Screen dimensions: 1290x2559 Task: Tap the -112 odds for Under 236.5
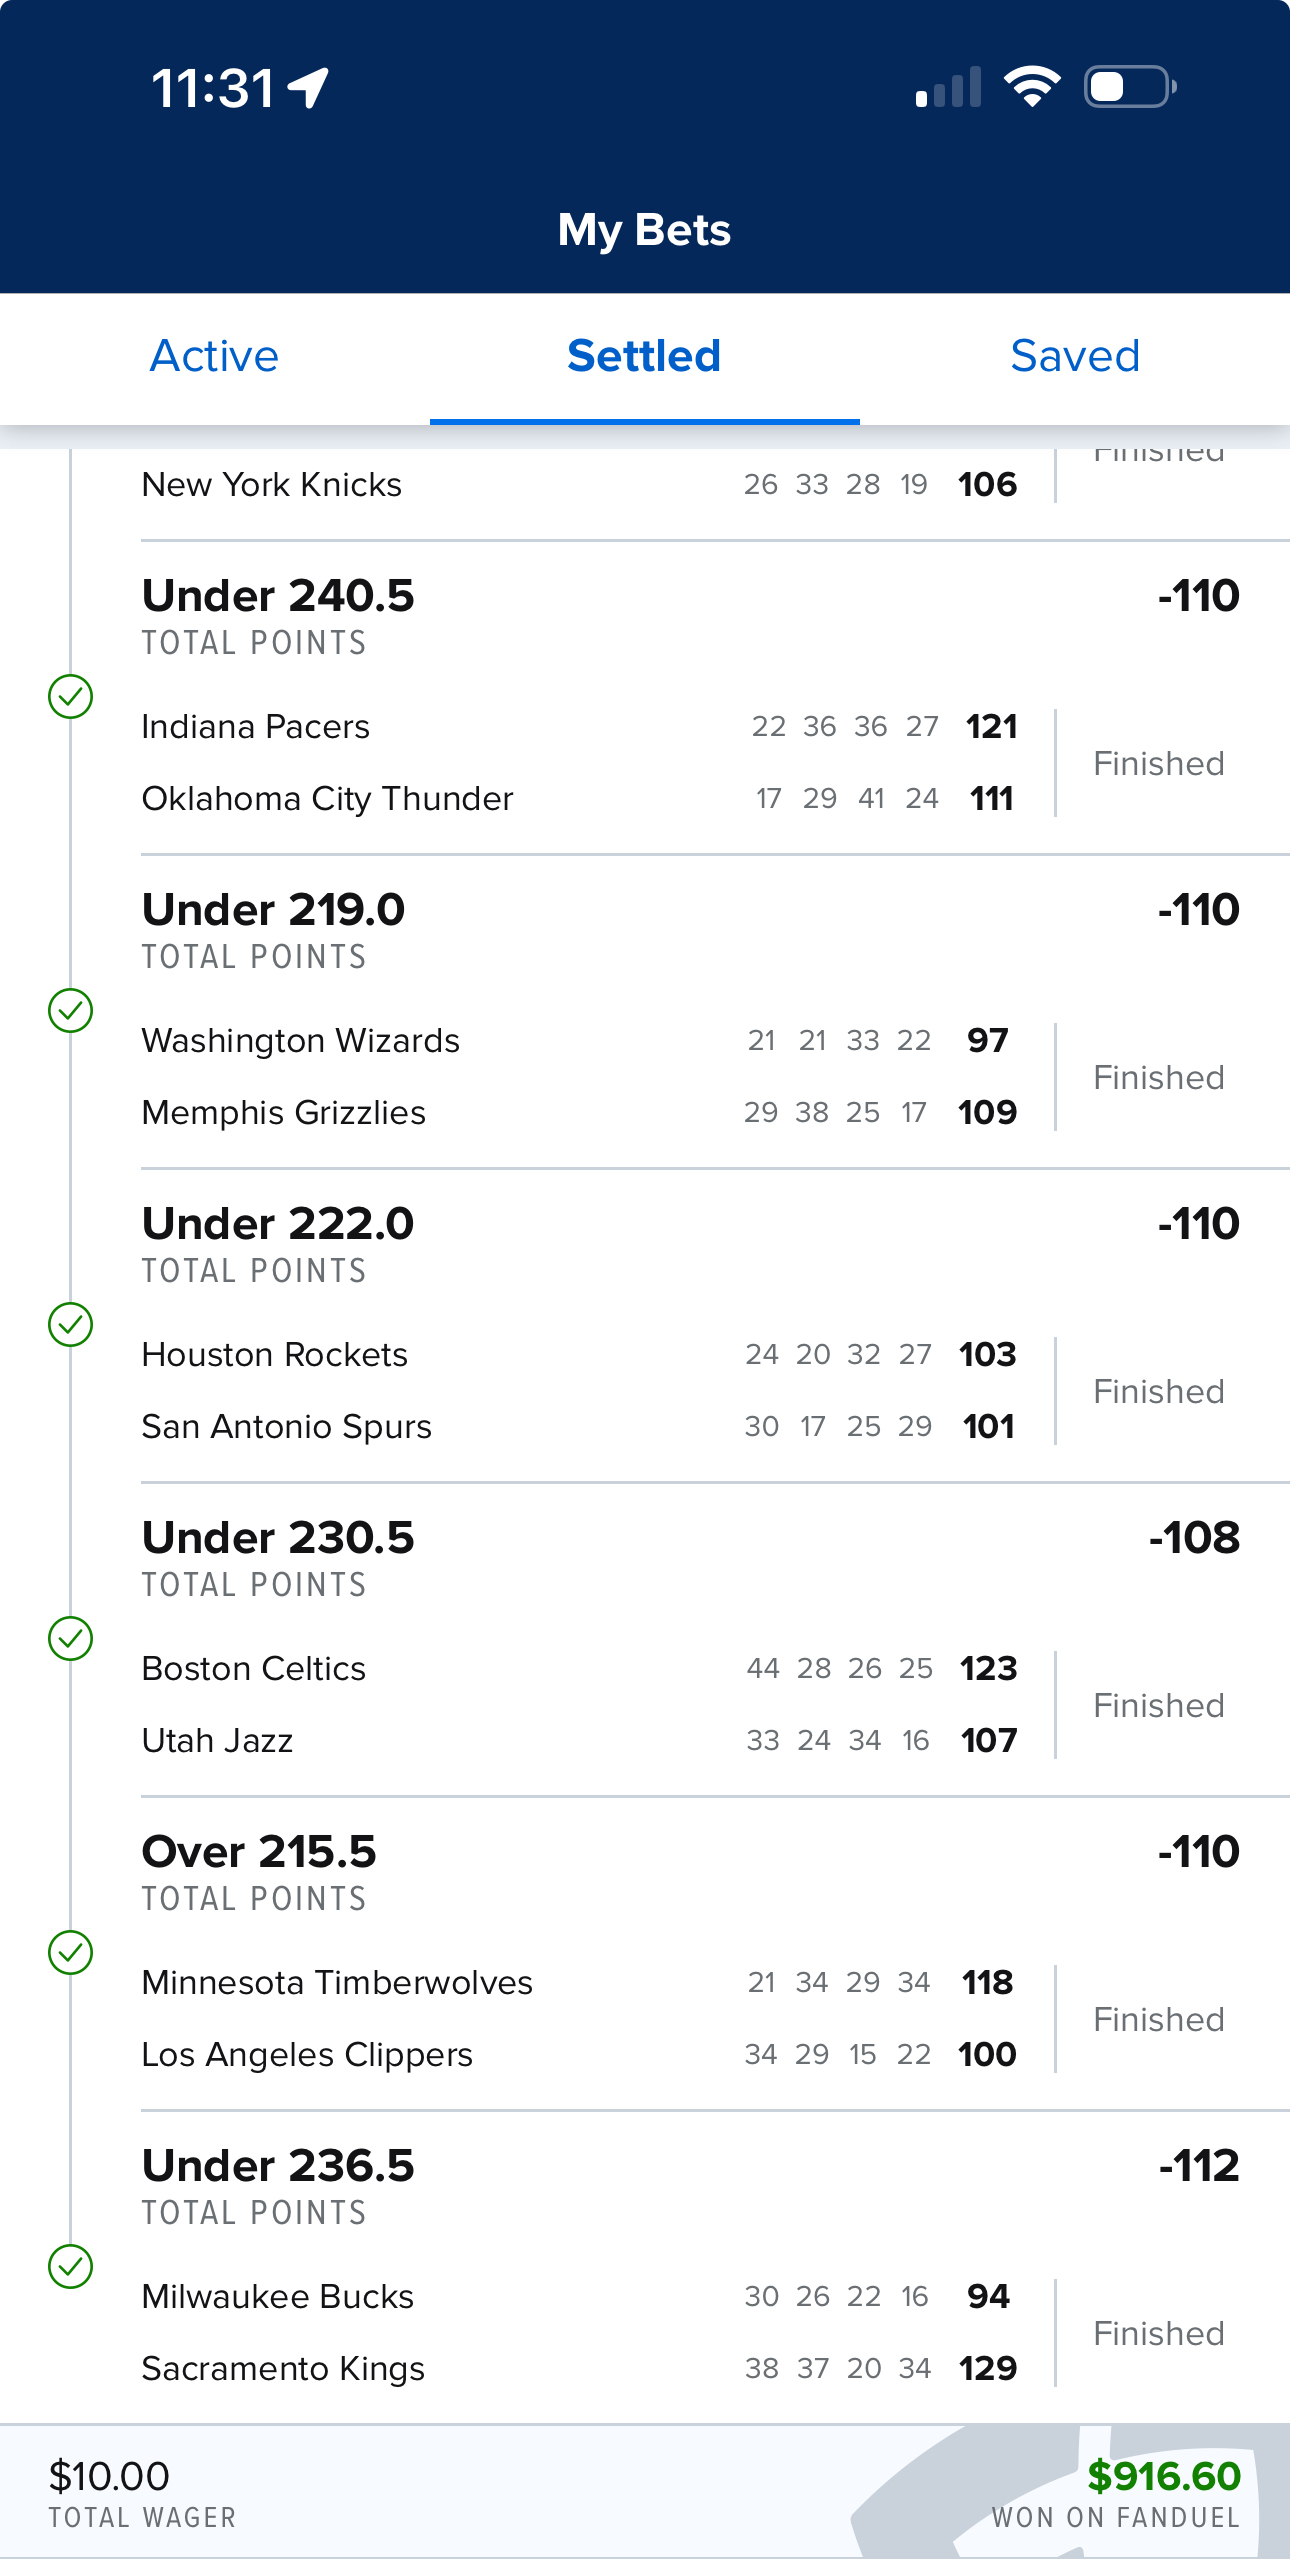tap(1199, 2166)
